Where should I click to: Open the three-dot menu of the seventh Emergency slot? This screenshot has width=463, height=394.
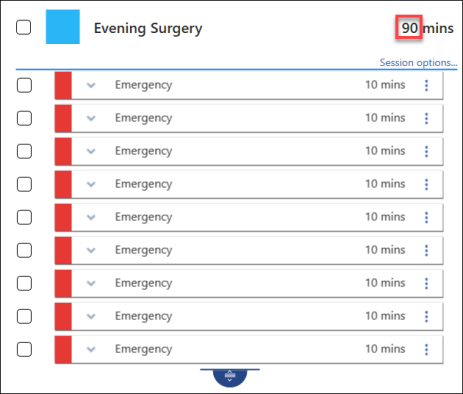point(426,283)
